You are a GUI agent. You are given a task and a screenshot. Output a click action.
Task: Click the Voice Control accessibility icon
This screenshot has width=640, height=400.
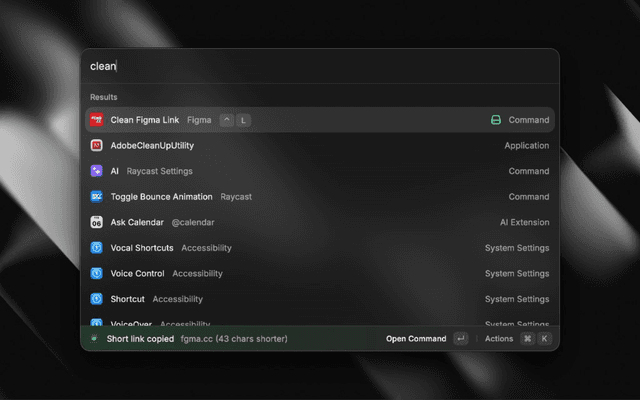(x=97, y=273)
